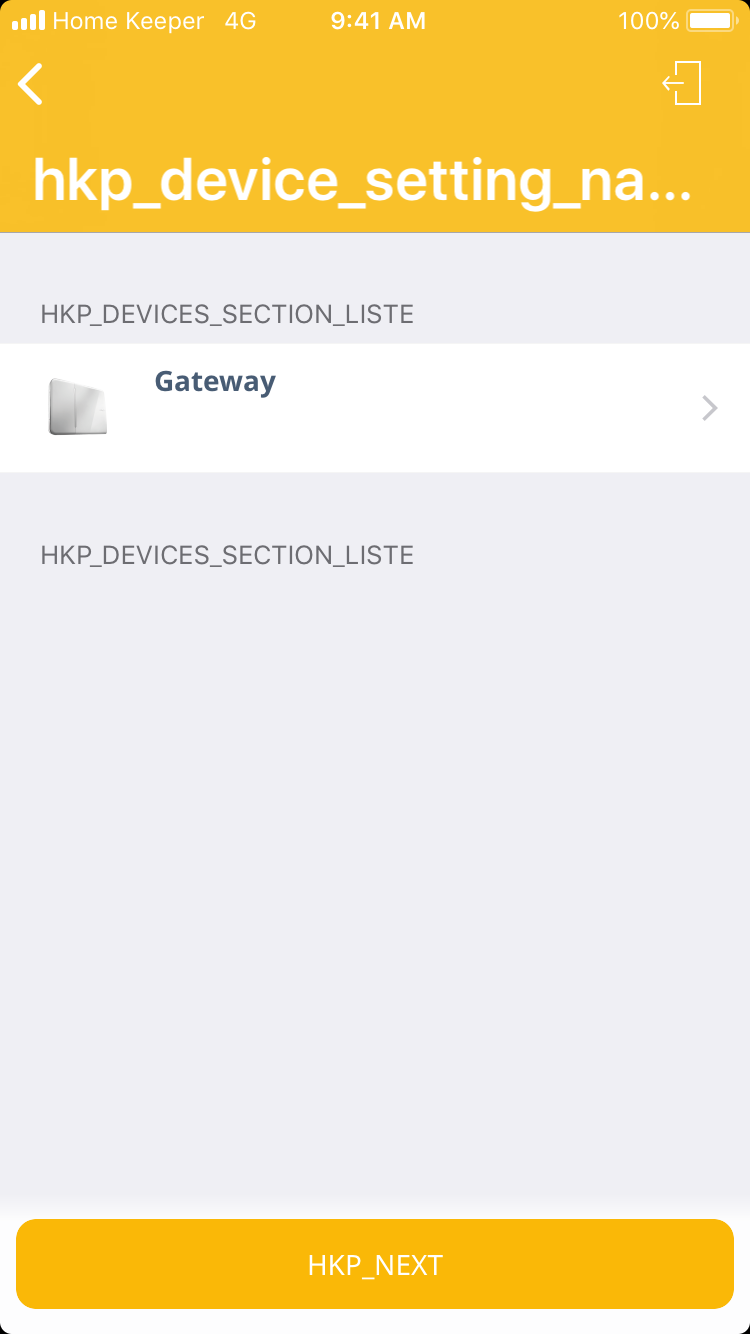Open Gateway details via right chevron

click(x=709, y=408)
